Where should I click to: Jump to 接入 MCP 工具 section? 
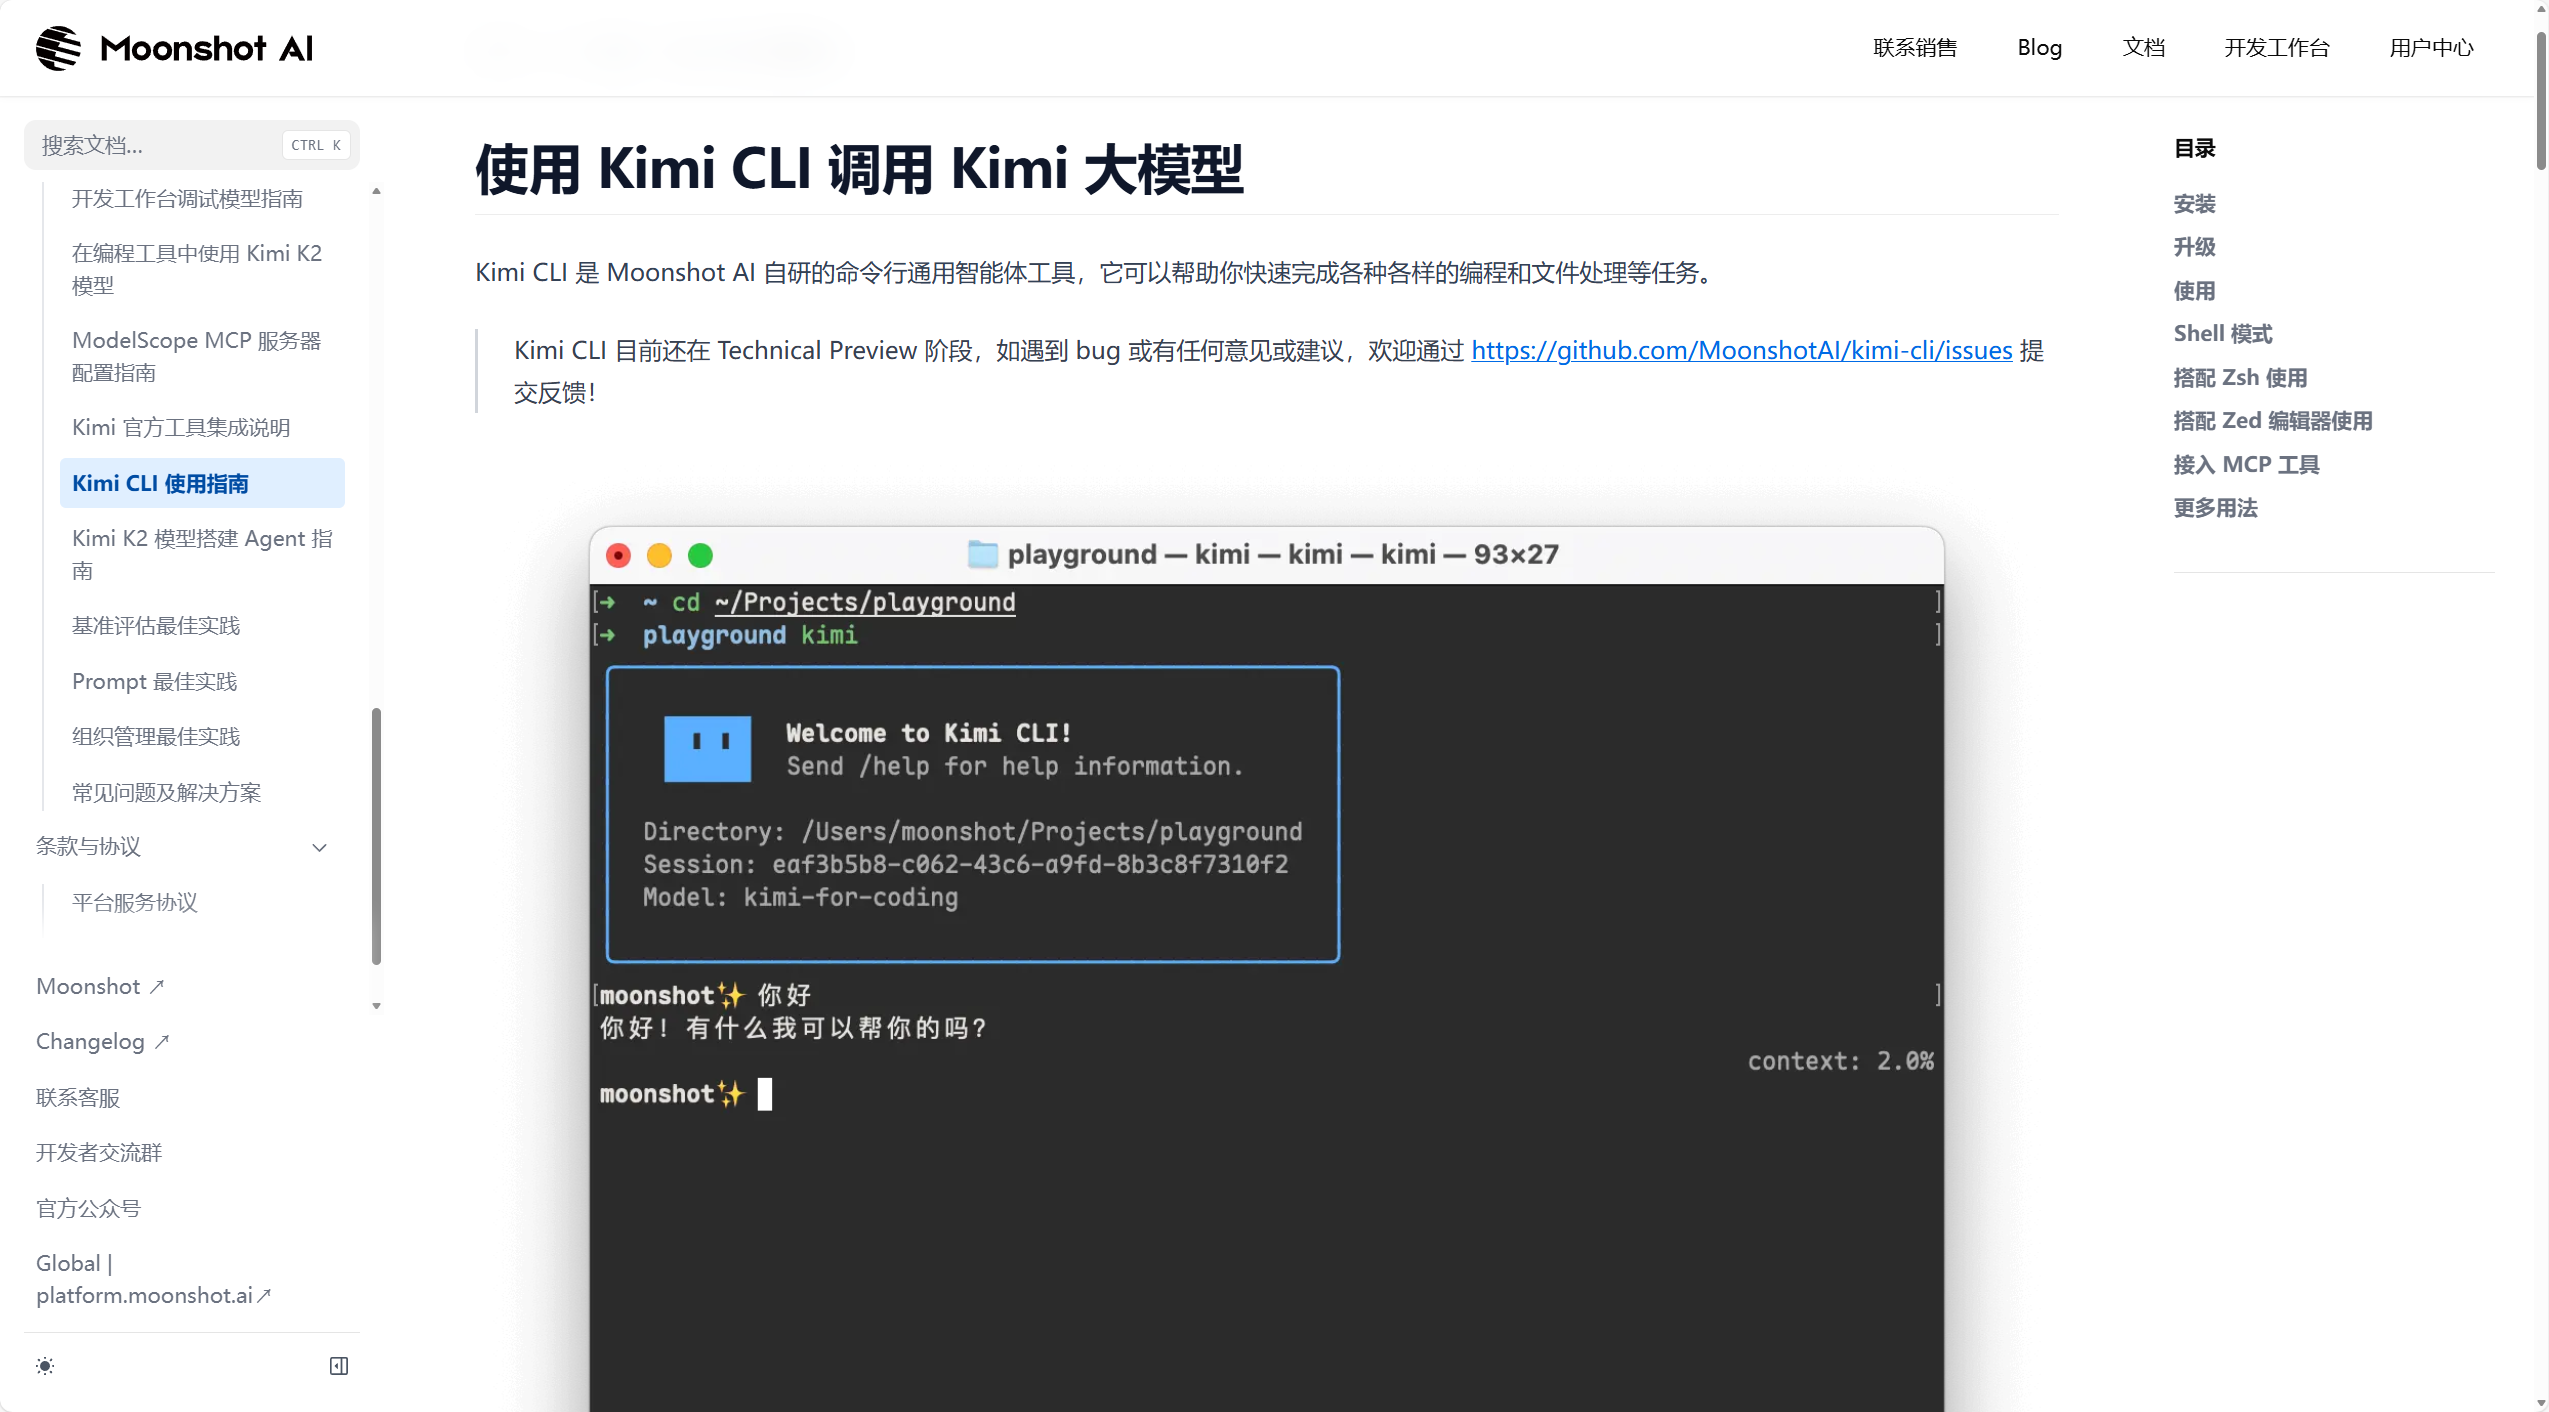[2245, 465]
